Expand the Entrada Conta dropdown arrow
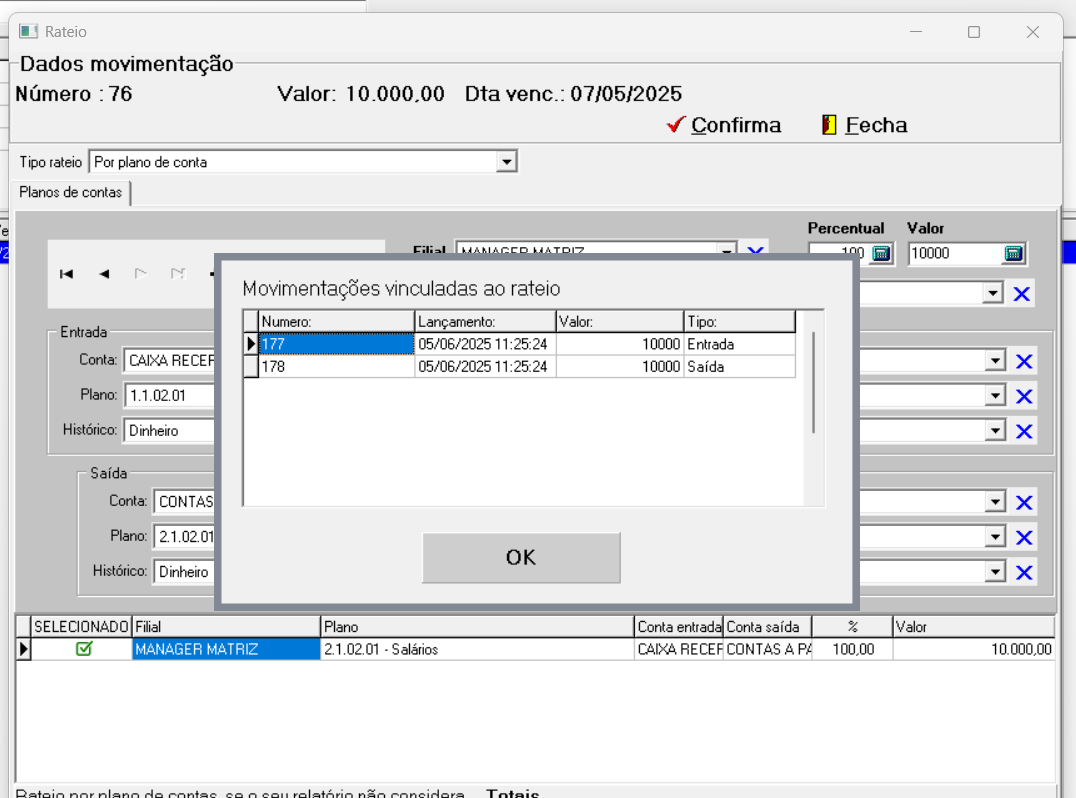This screenshot has width=1076, height=798. click(x=995, y=361)
